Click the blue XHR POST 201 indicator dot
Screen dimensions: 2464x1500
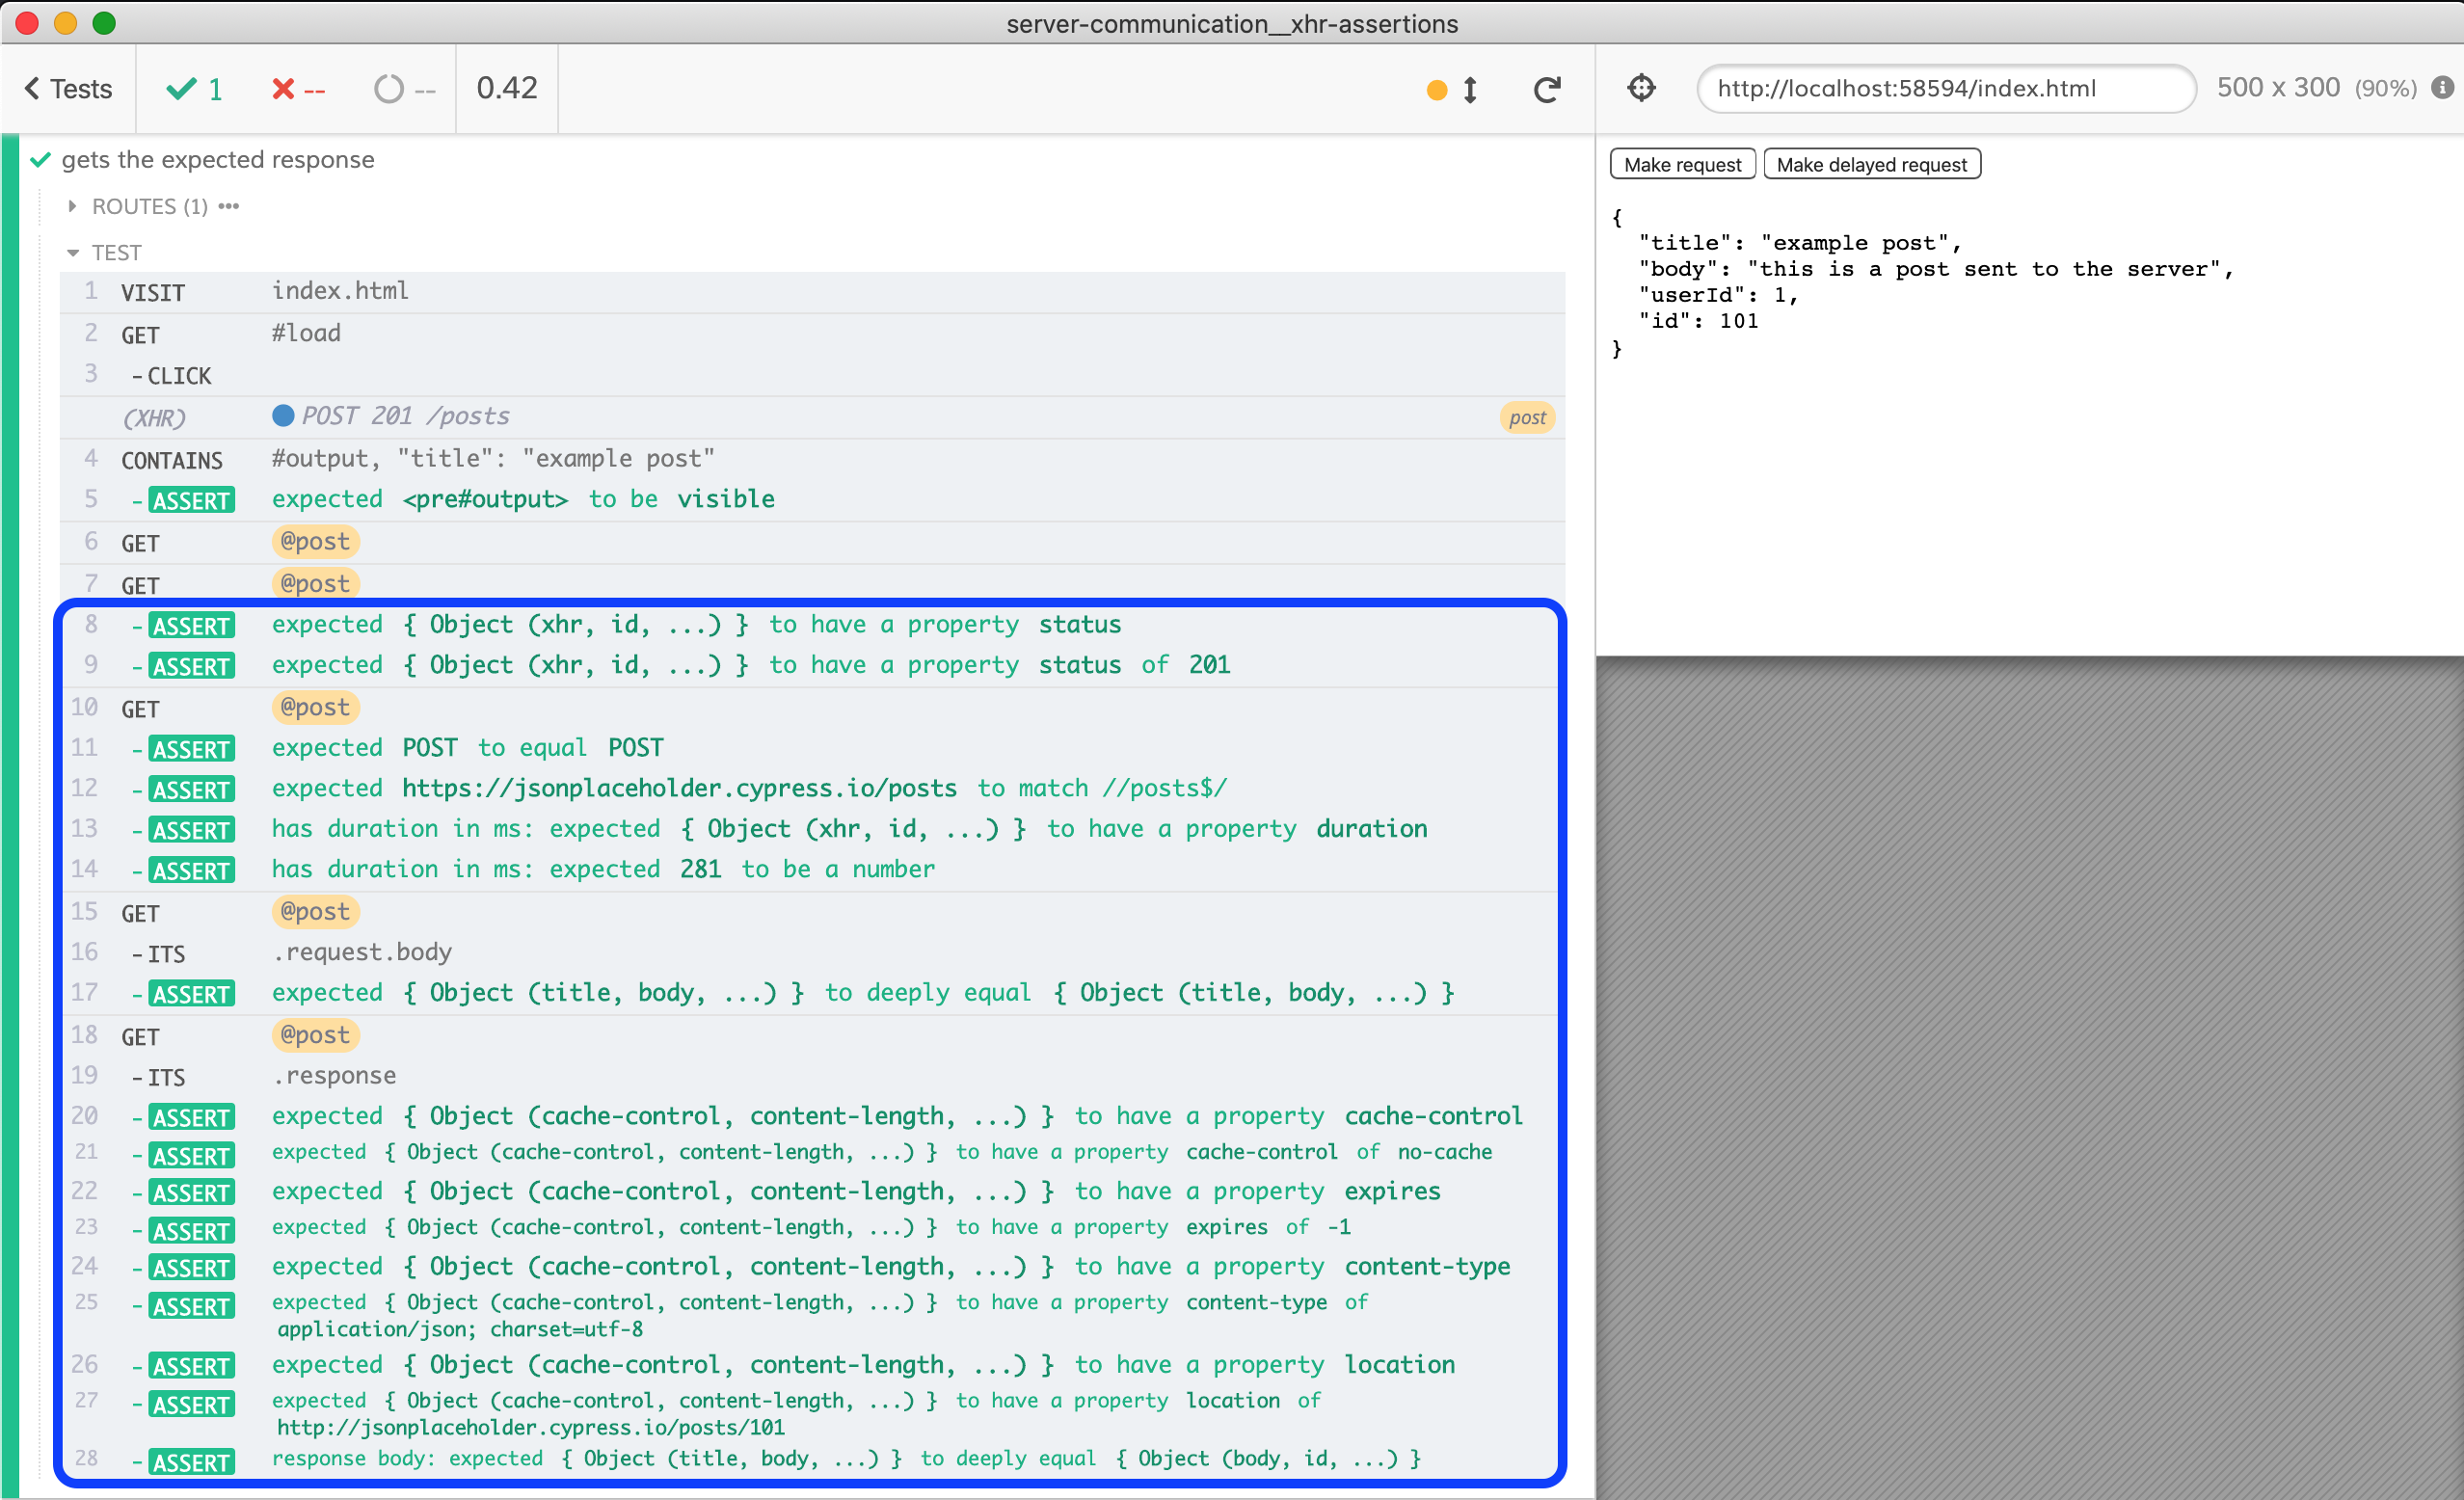click(x=283, y=416)
